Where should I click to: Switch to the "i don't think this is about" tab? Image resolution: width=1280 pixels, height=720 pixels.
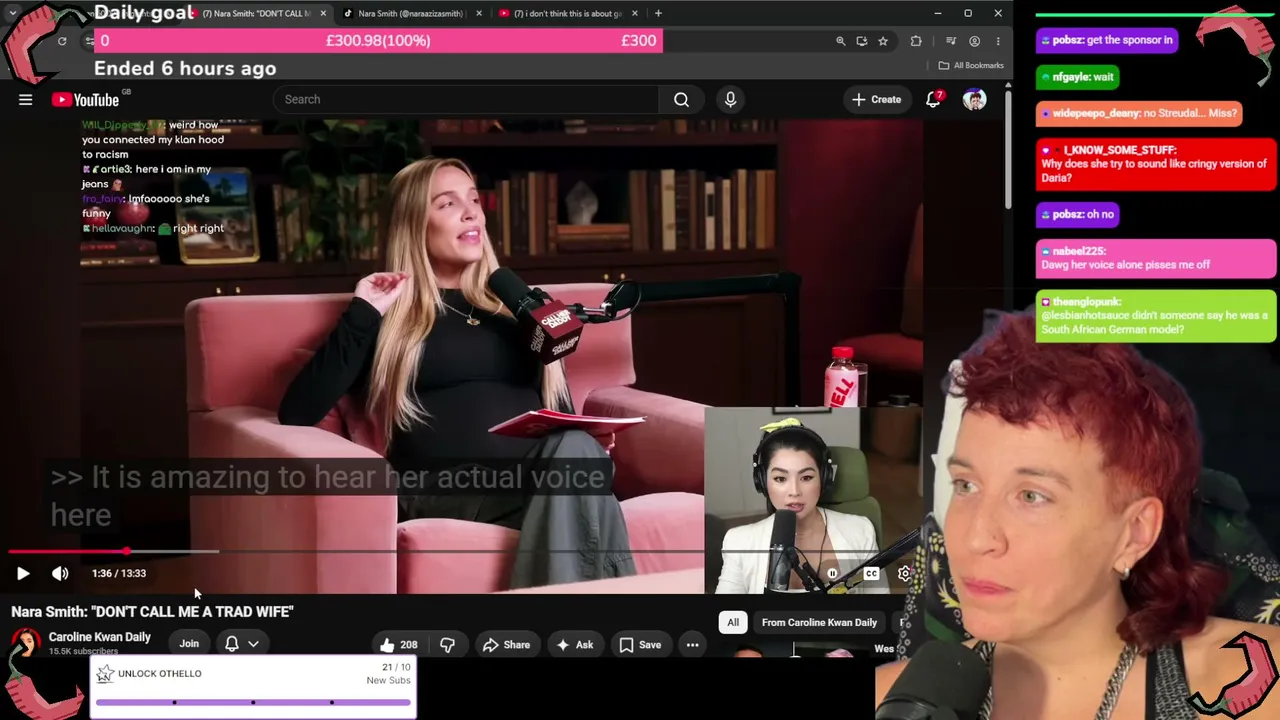(x=567, y=13)
